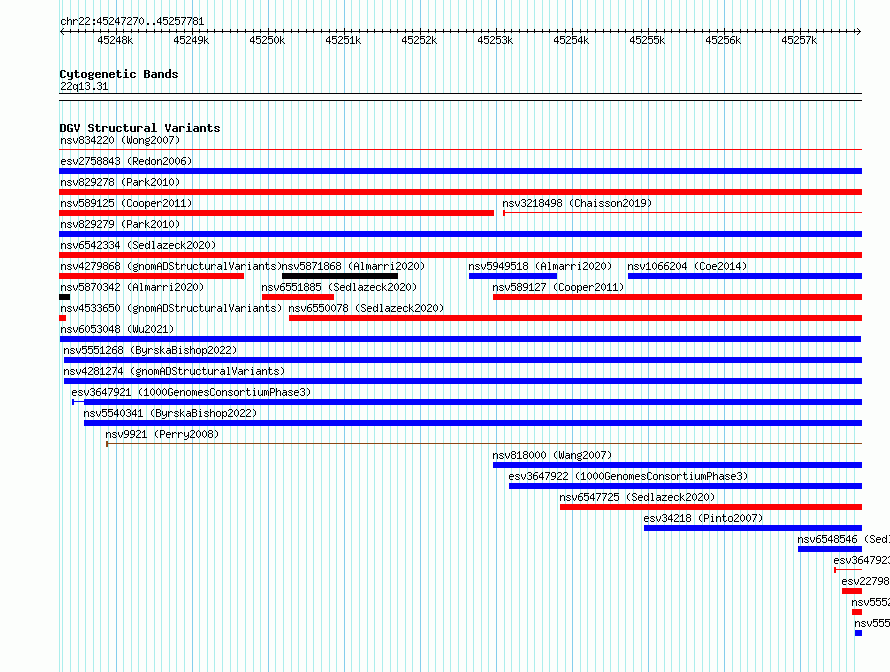Image resolution: width=890 pixels, height=672 pixels.
Task: Click the DGV Structural Variants track title
Action: click(x=140, y=128)
